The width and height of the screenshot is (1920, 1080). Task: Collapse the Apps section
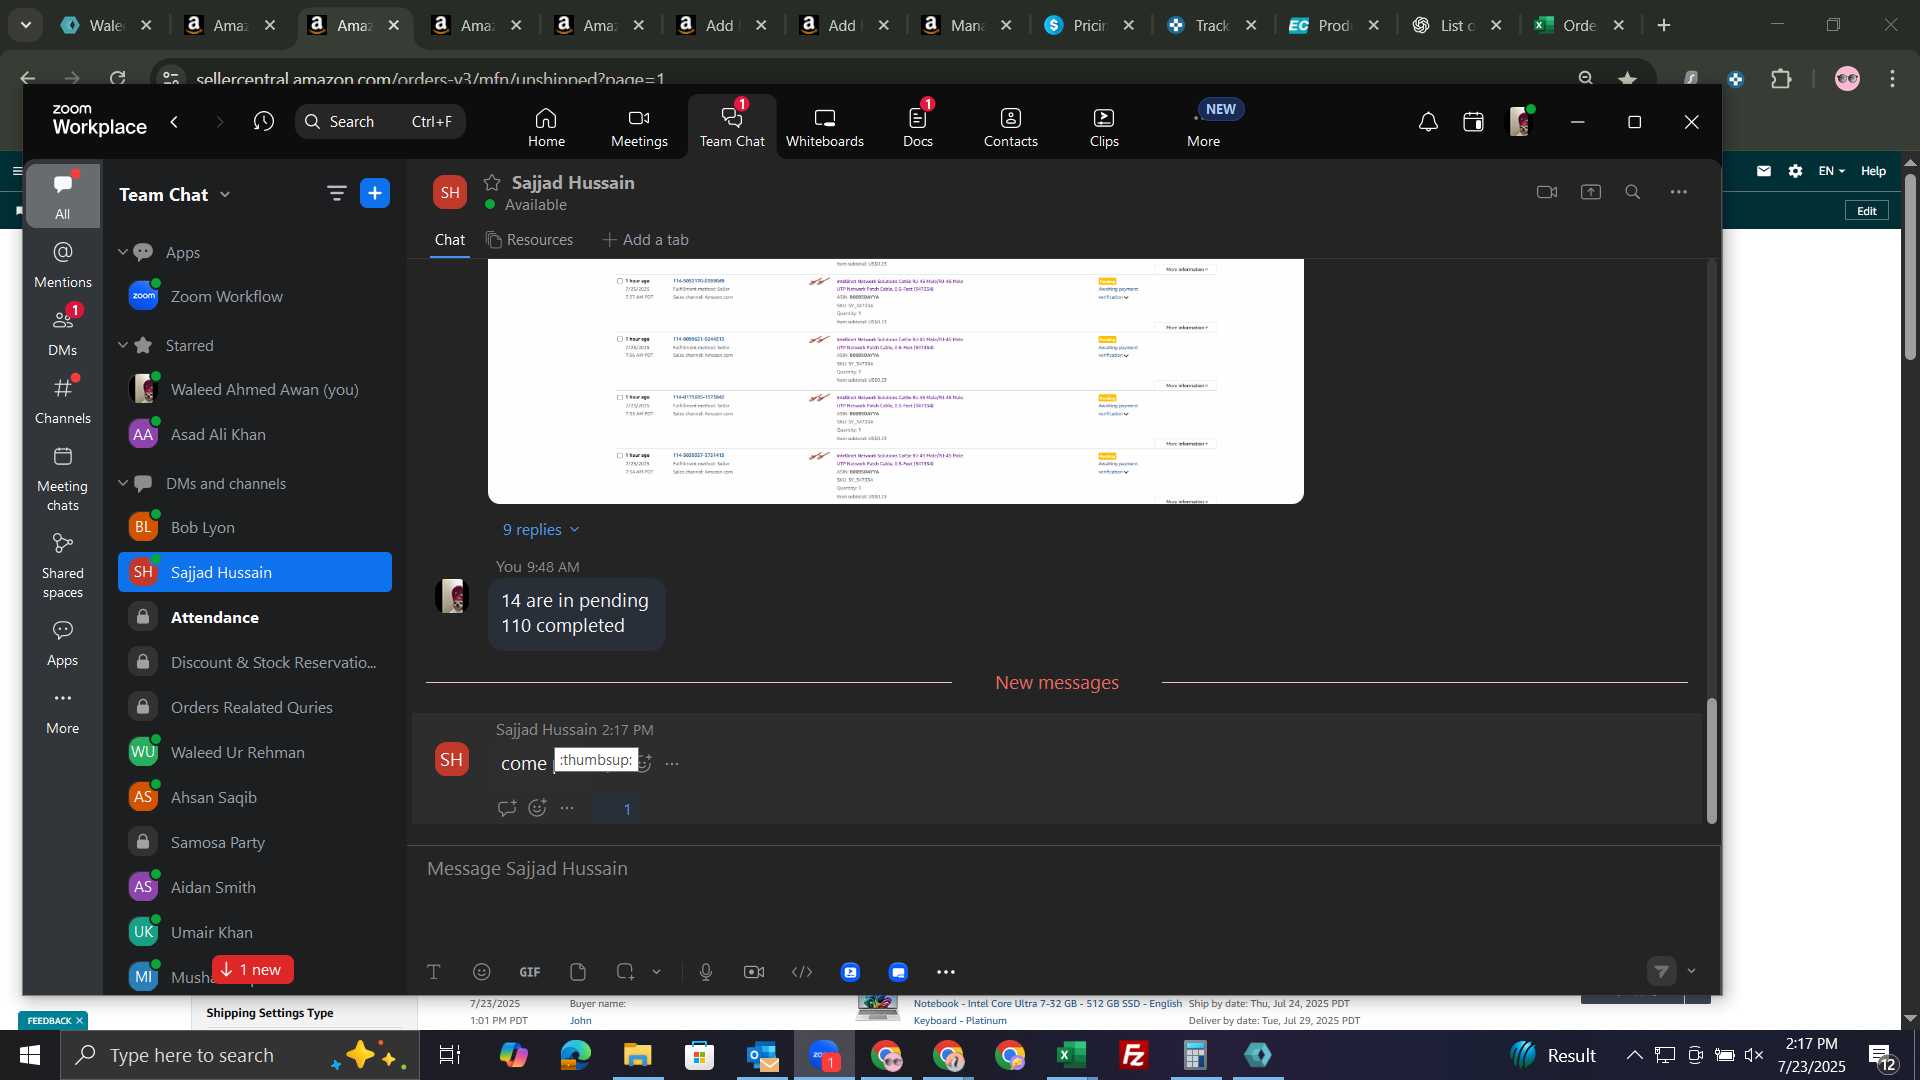pyautogui.click(x=123, y=252)
